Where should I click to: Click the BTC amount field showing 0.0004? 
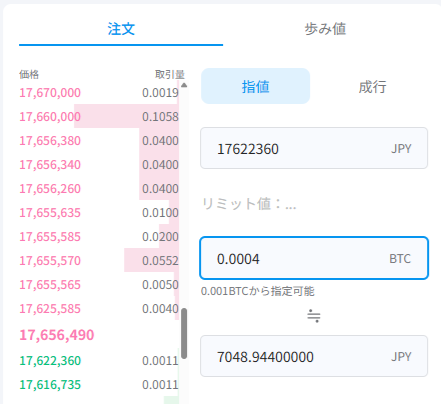click(314, 258)
